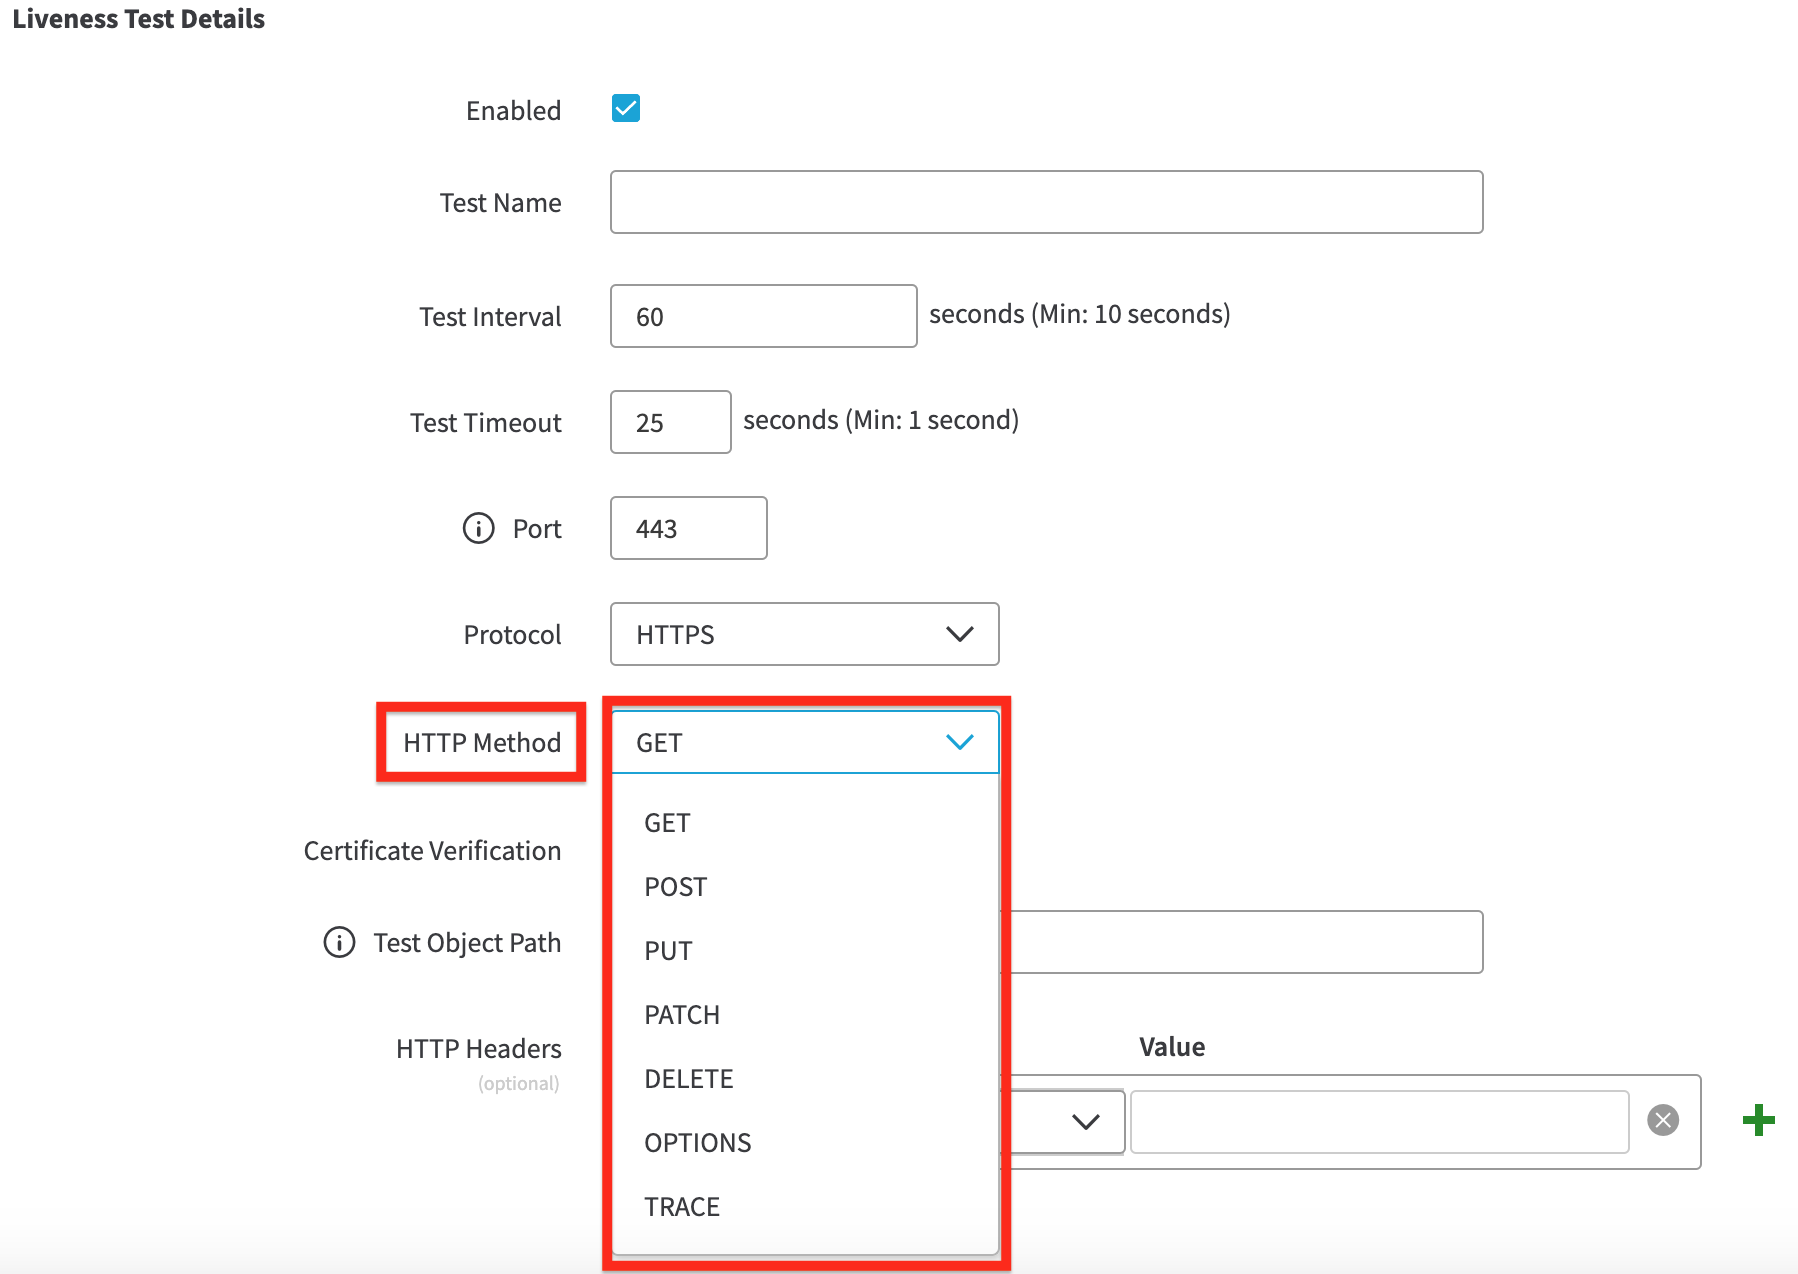Remove header row with gray X icon
The width and height of the screenshot is (1798, 1274).
[x=1663, y=1120]
